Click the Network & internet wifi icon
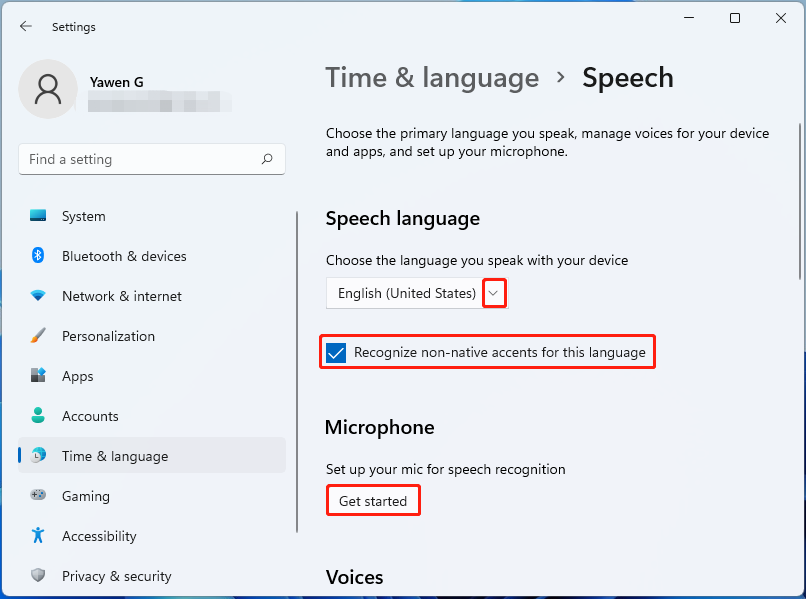This screenshot has width=806, height=599. (x=38, y=296)
